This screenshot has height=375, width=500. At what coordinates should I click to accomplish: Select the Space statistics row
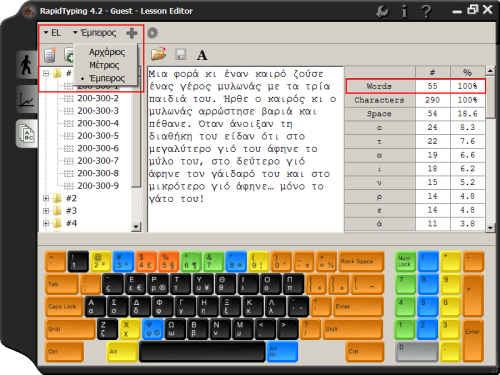click(415, 114)
